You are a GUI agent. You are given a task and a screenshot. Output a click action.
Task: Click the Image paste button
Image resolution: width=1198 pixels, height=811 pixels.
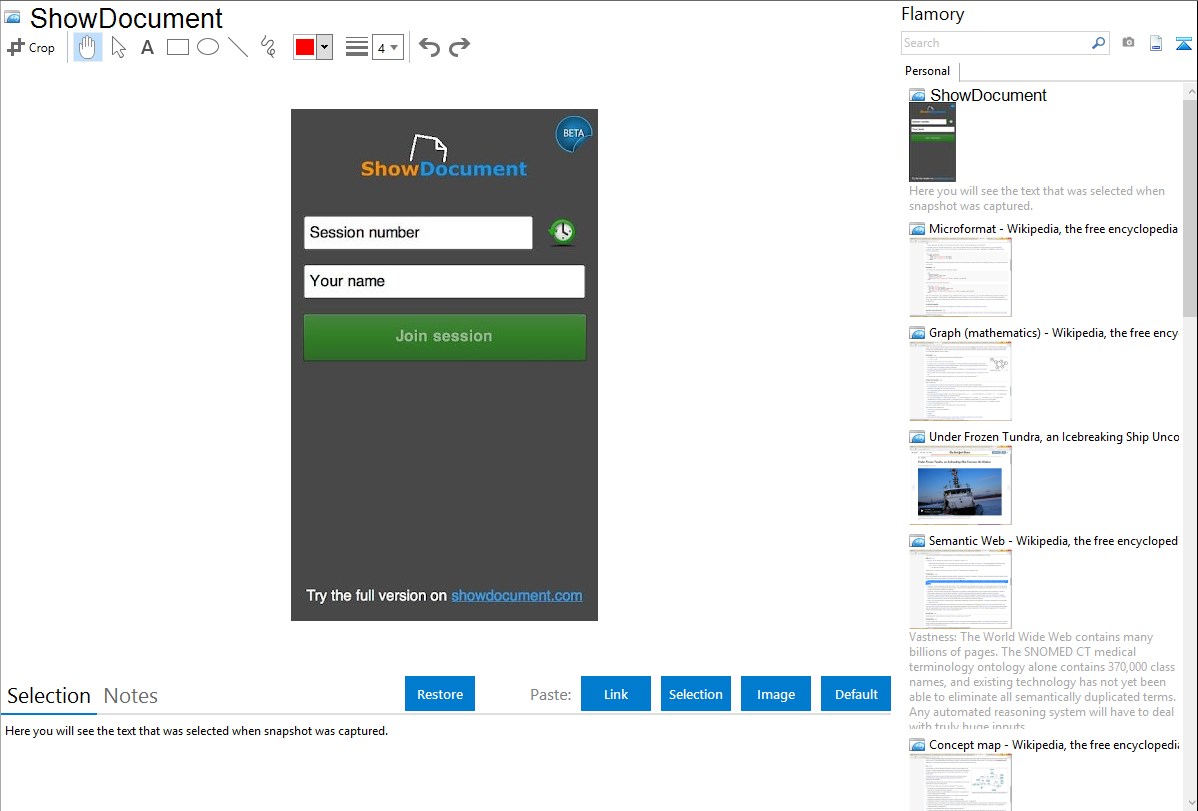pyautogui.click(x=775, y=694)
